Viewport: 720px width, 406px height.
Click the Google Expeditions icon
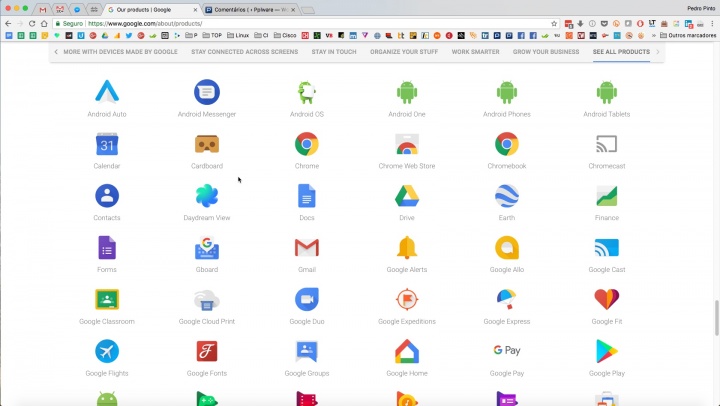(x=406, y=300)
